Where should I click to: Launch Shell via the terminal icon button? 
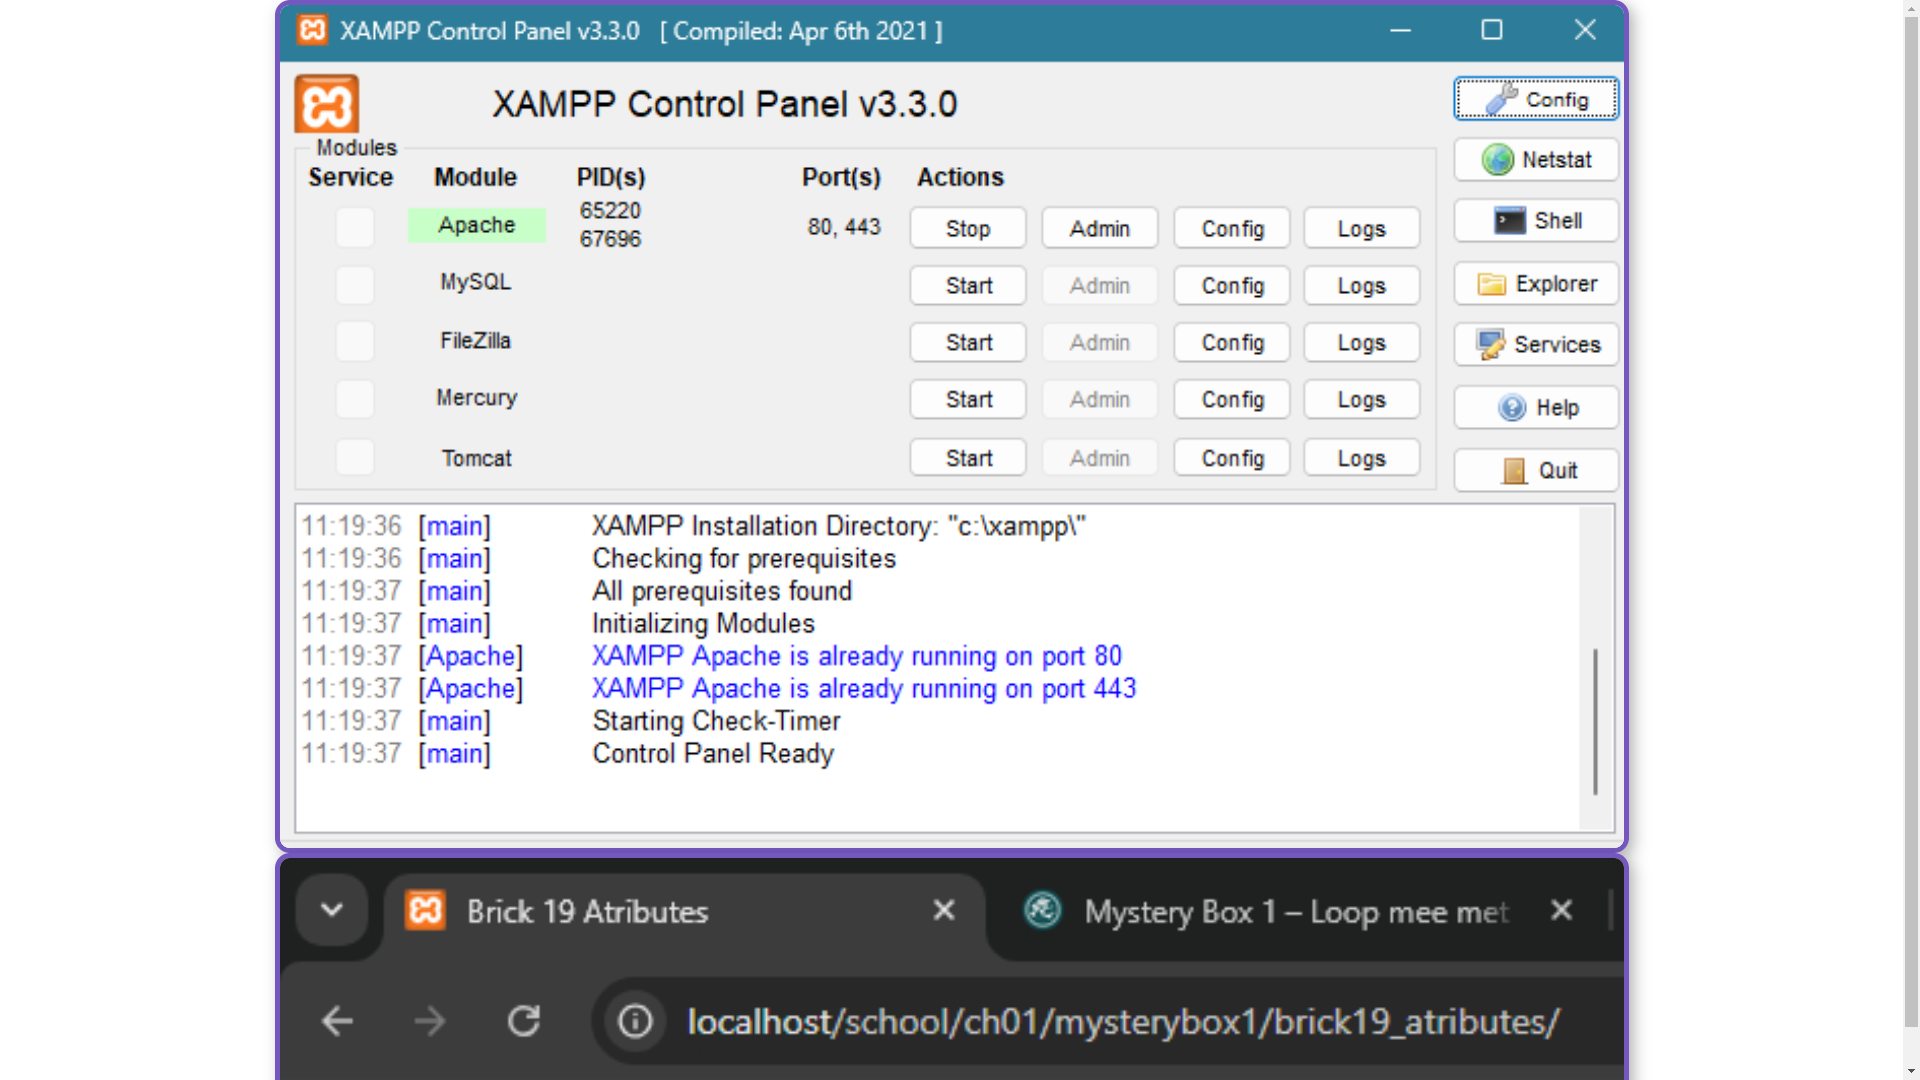1536,221
